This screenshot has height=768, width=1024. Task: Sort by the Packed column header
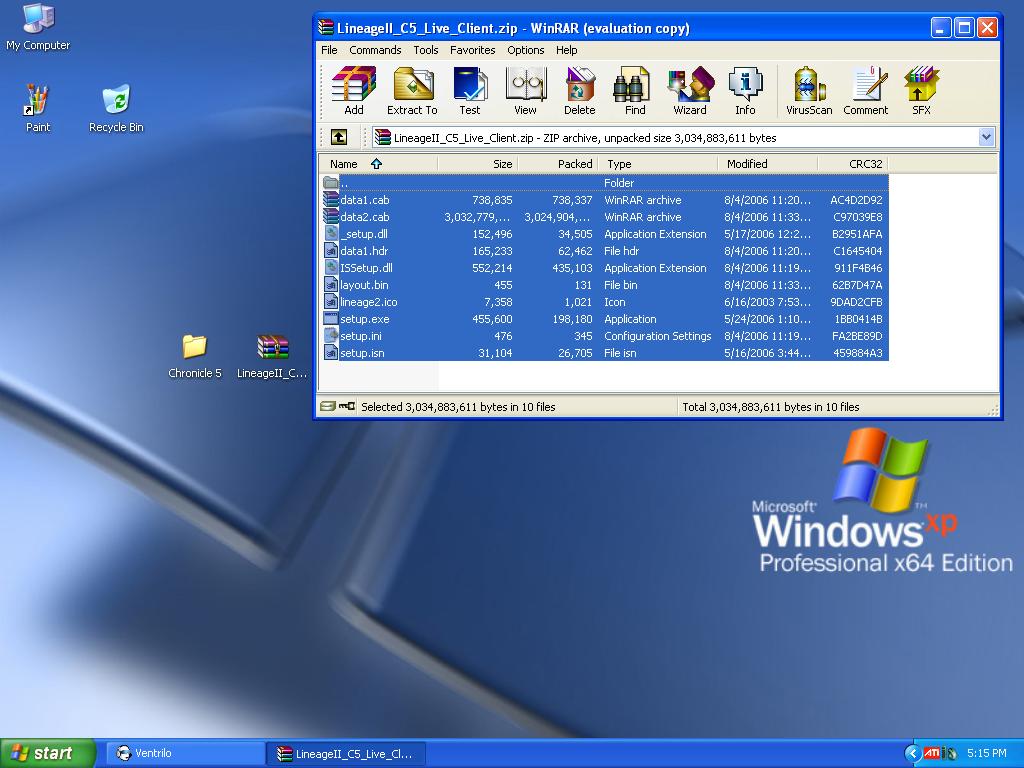(x=558, y=164)
